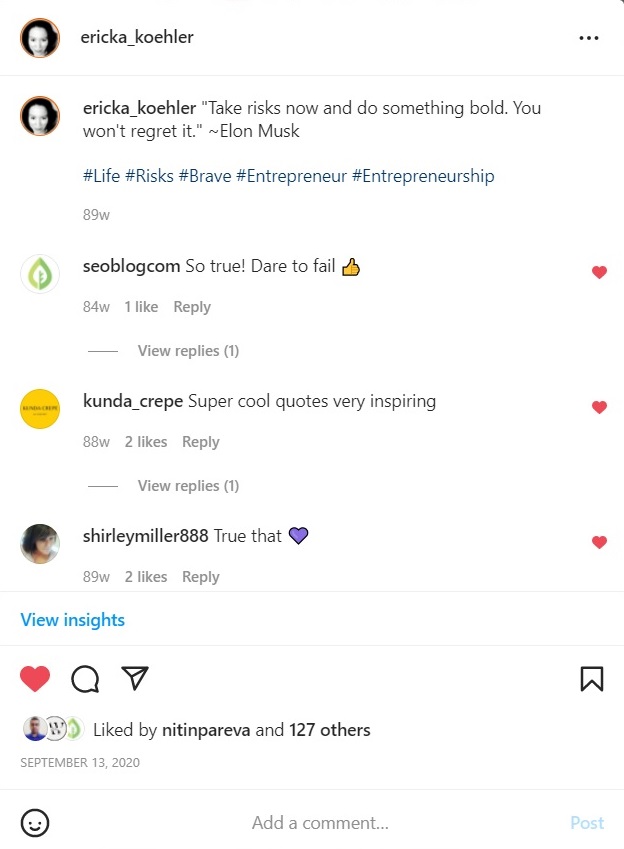Select the #Brave hashtag link
The width and height of the screenshot is (624, 849).
tap(205, 176)
